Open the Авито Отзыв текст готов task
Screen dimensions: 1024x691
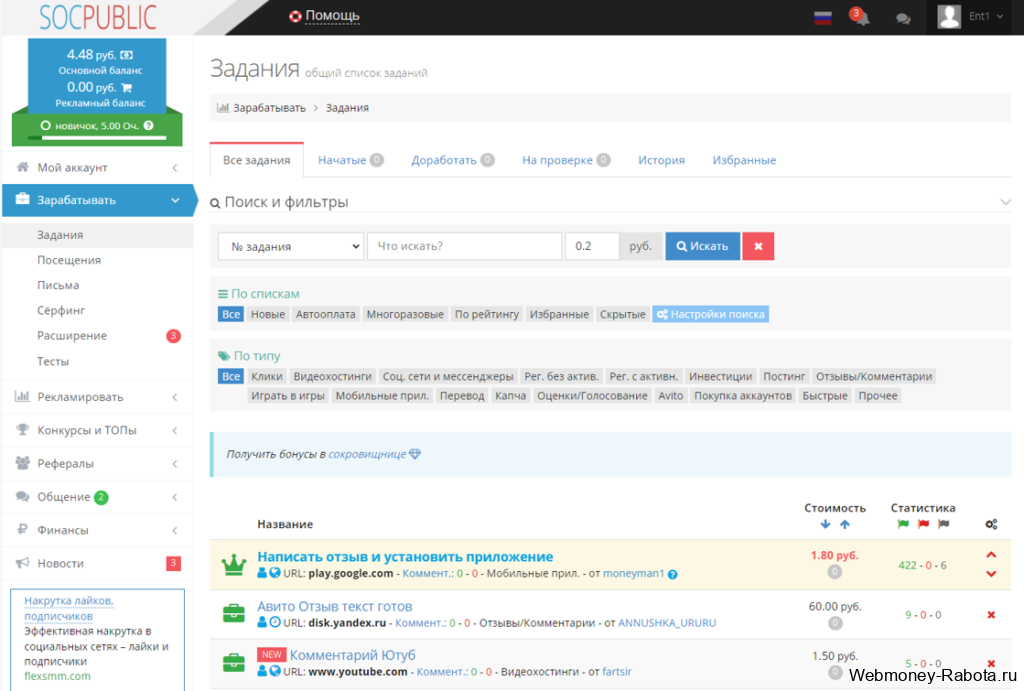click(x=334, y=606)
